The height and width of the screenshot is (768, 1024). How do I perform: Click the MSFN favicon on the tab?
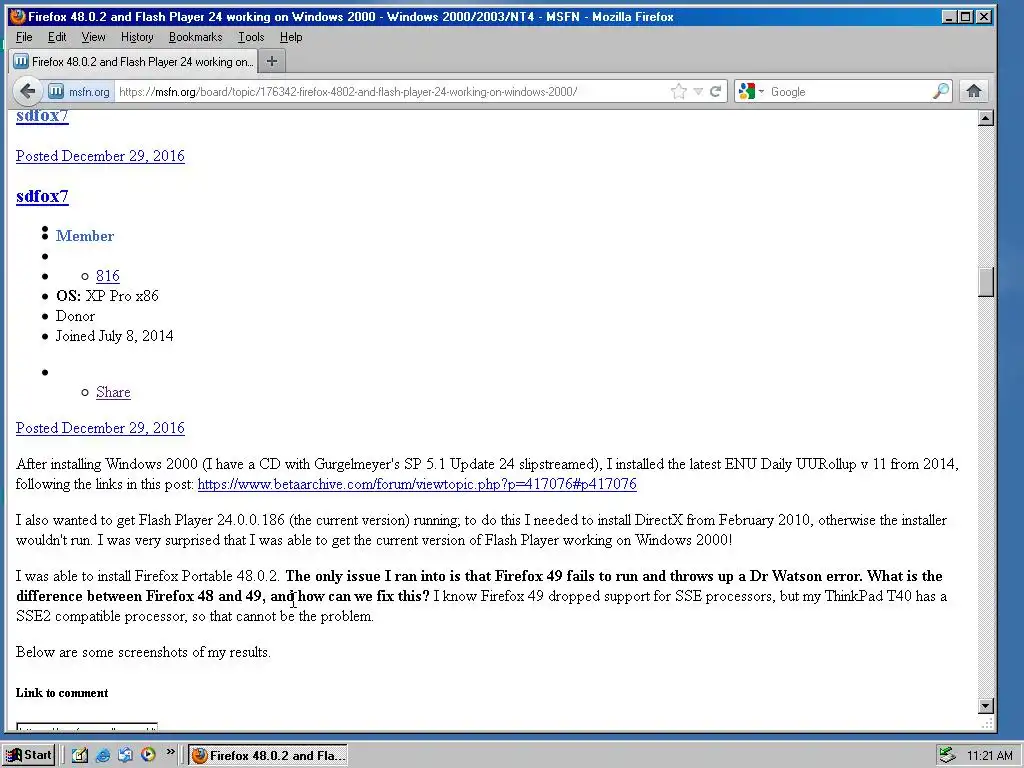pos(21,61)
